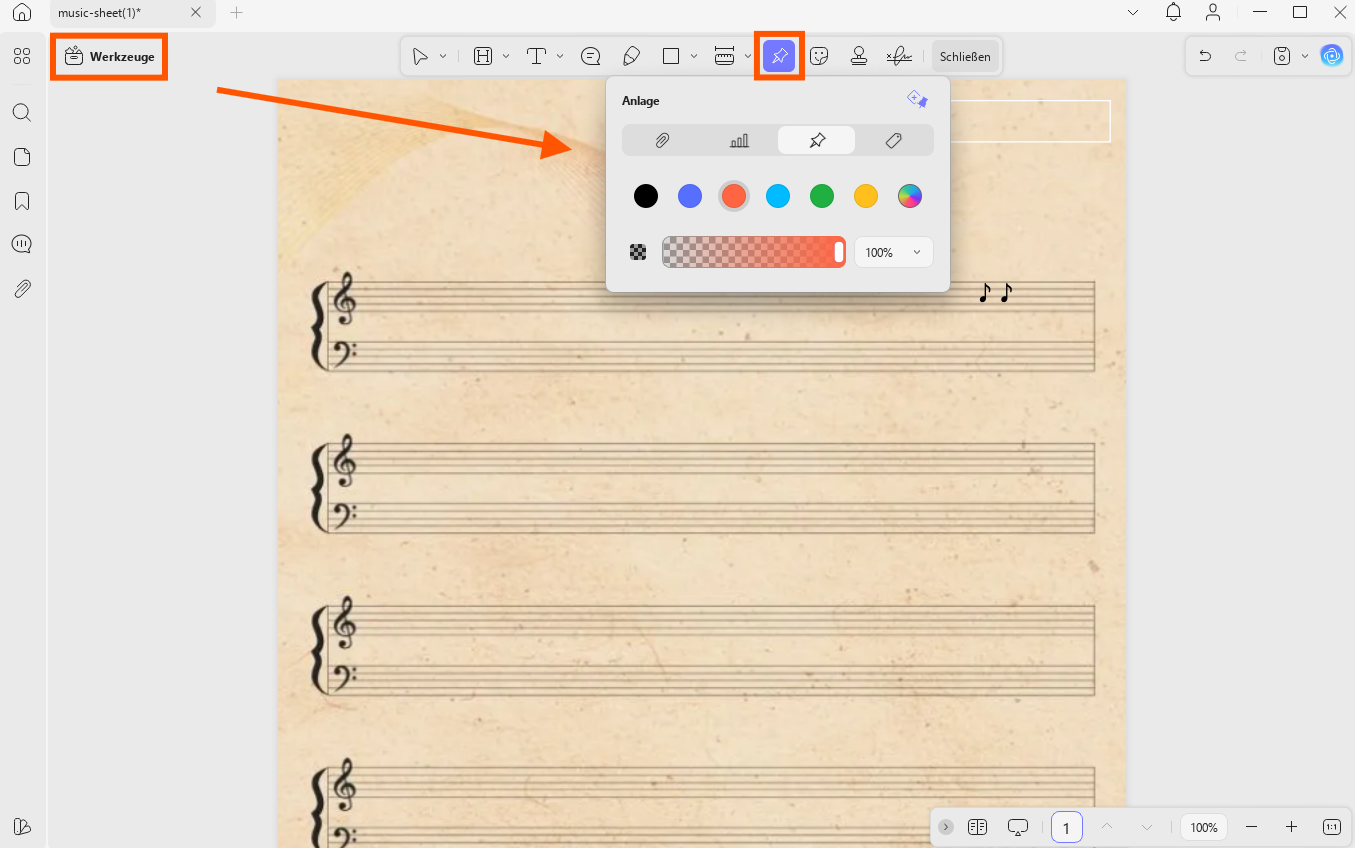The image size is (1355, 848).
Task: Select the rectangle shape tool
Action: 671,57
